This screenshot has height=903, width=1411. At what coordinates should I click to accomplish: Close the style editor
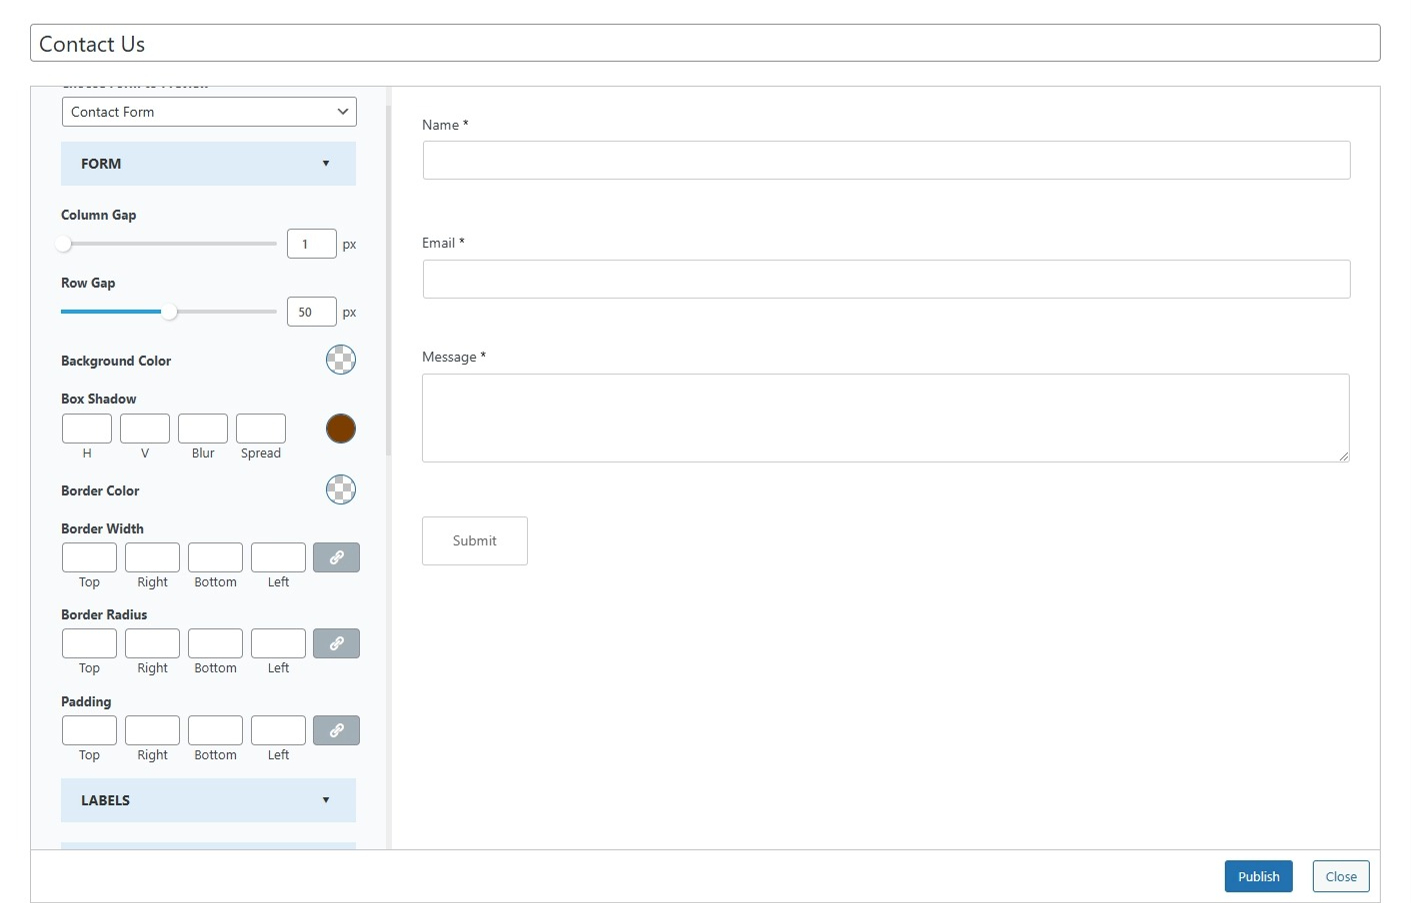point(1341,877)
